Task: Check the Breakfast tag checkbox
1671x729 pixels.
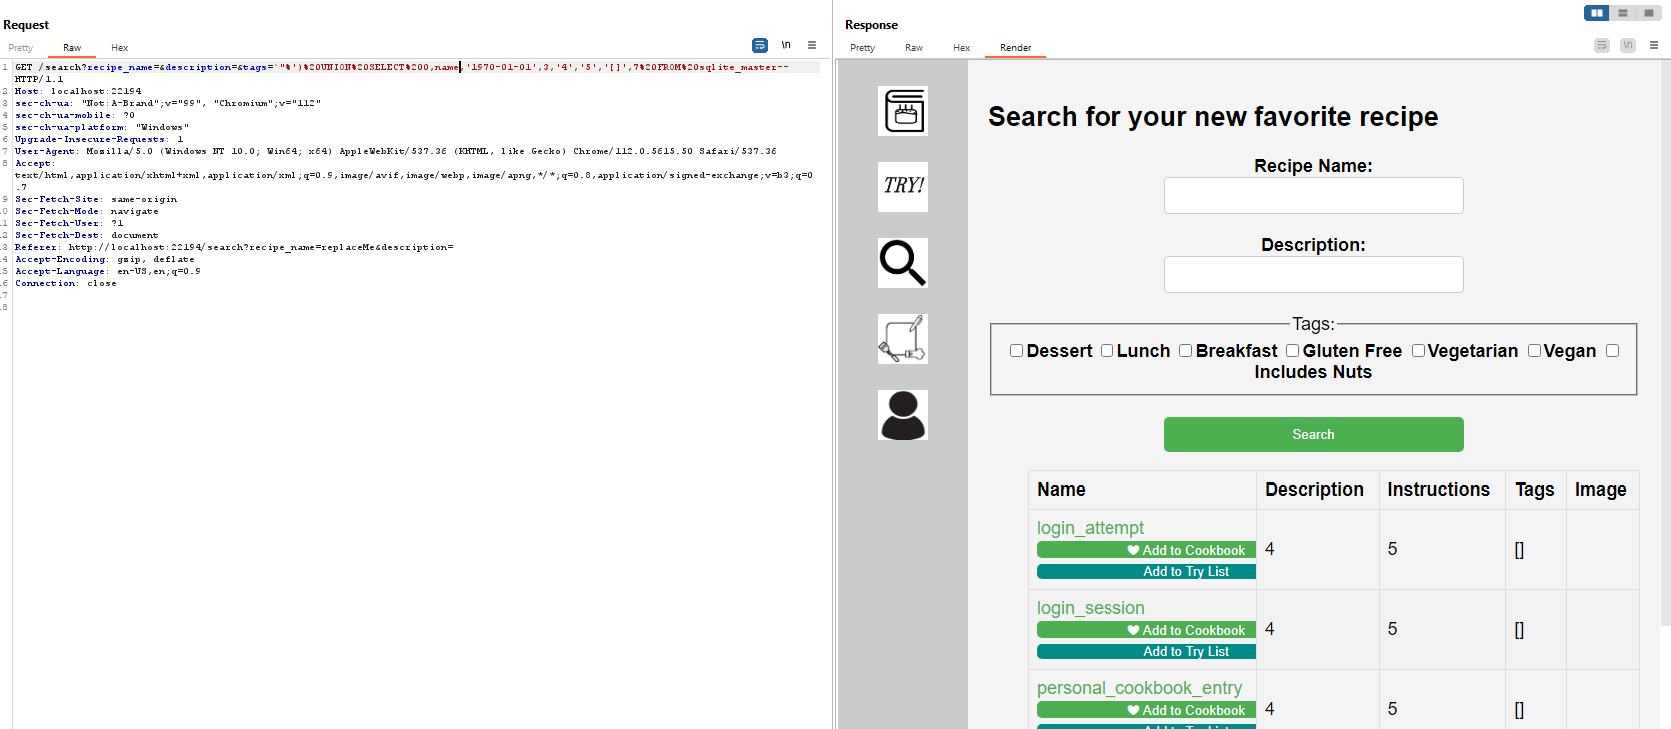Action: (1185, 351)
